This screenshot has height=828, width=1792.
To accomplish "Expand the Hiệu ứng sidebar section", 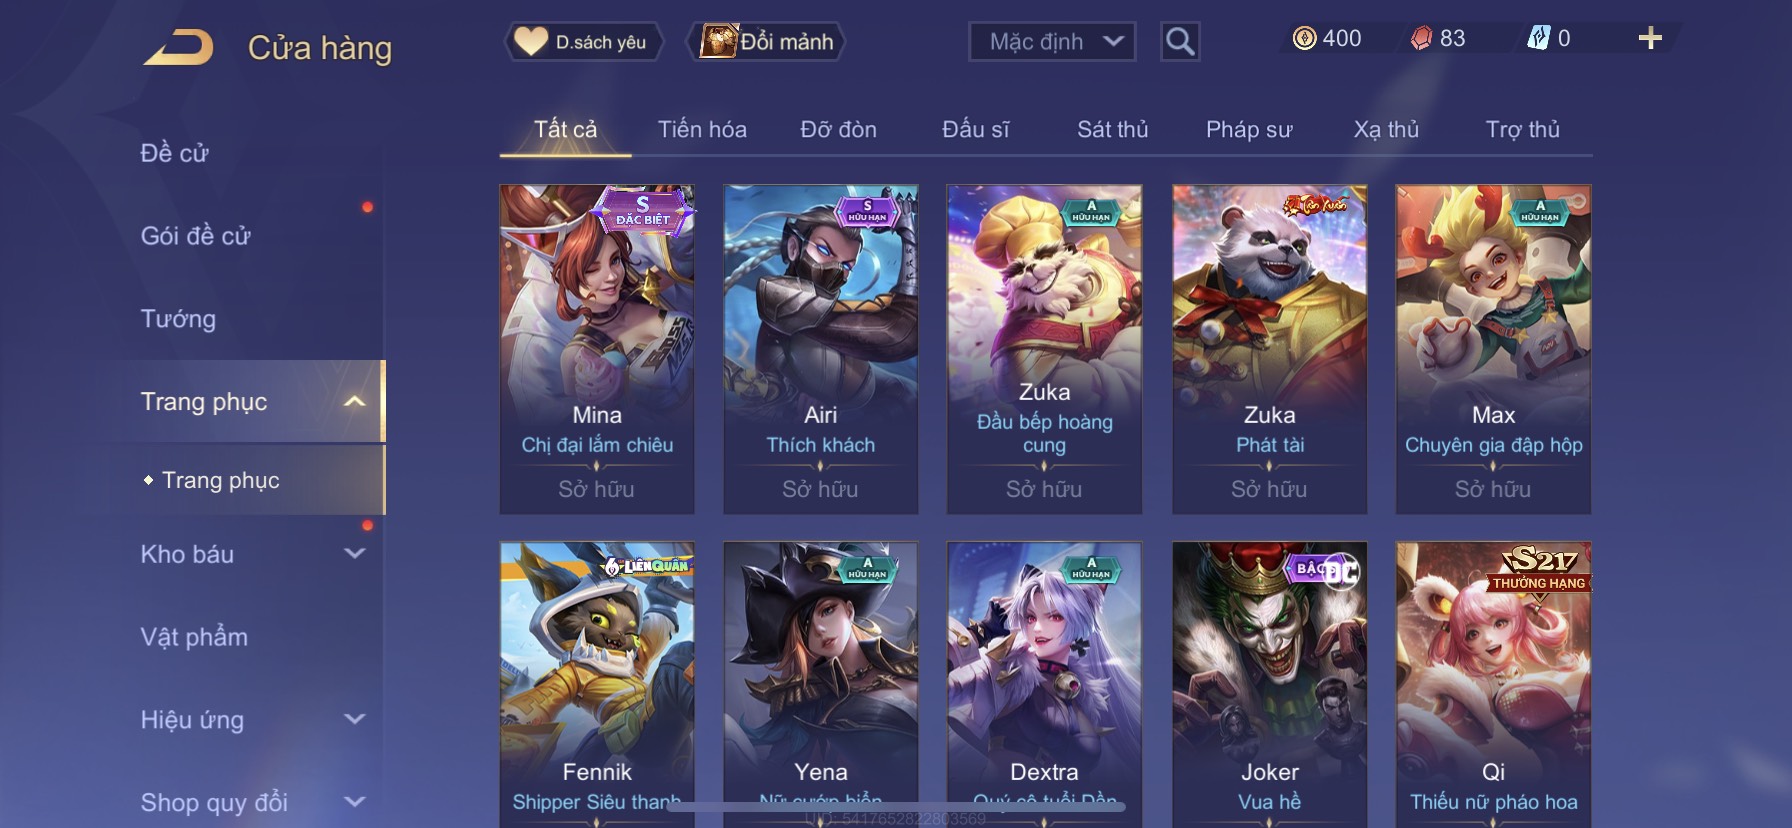I will [354, 719].
